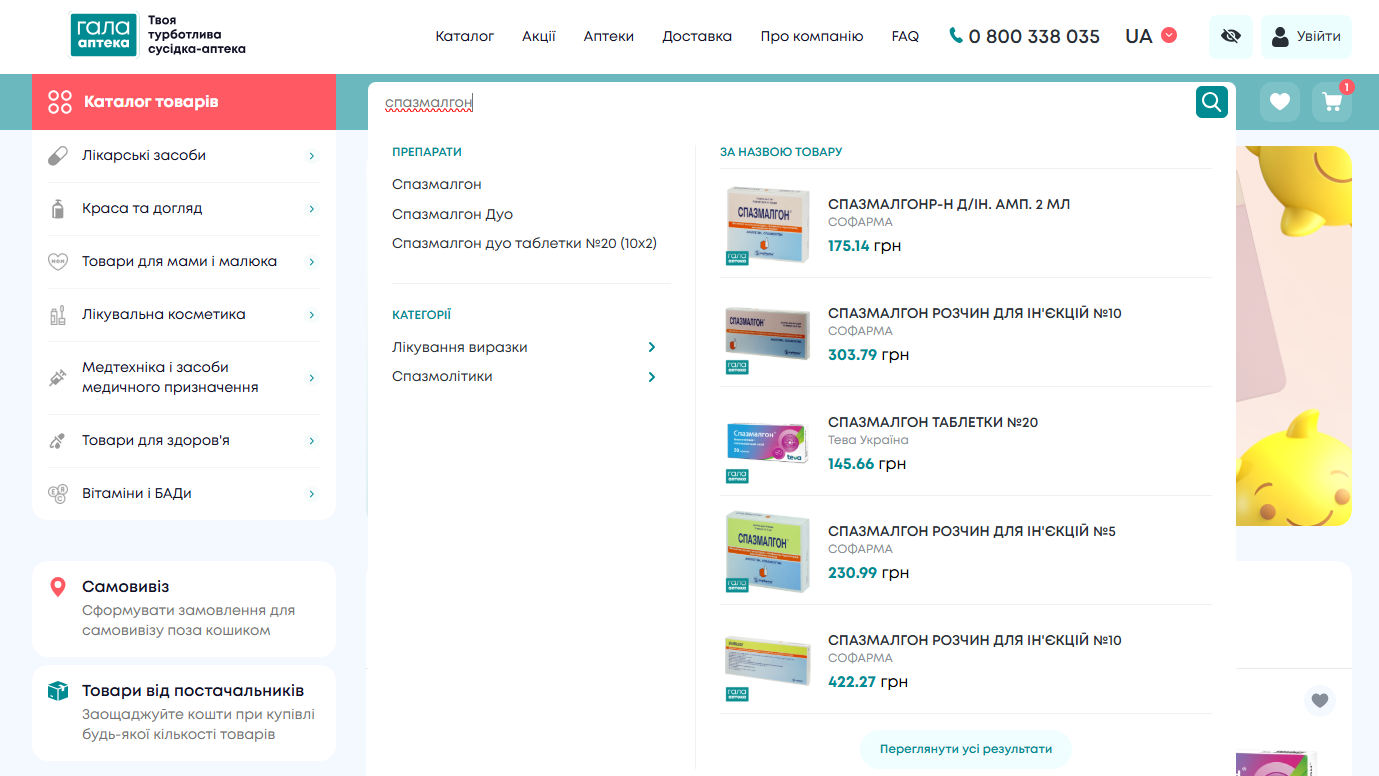Viewport: 1379px width, 776px height.
Task: Open the Аптеки menu item
Action: pos(609,36)
